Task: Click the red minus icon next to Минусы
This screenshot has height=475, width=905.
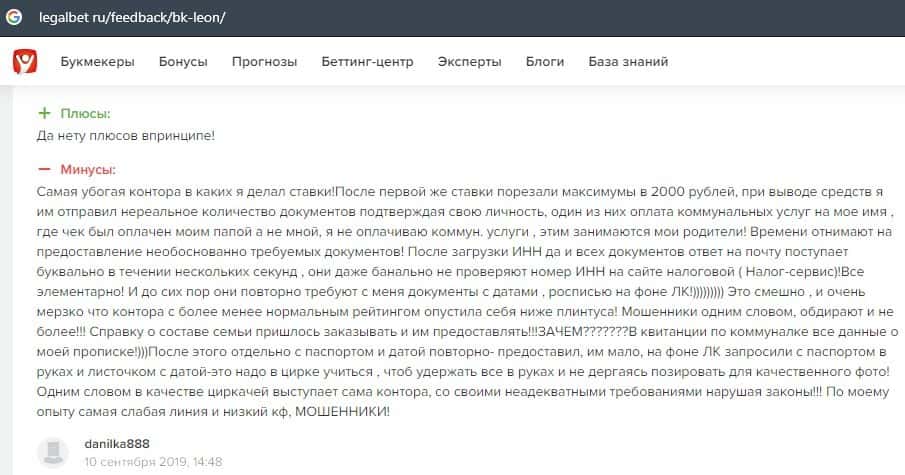Action: click(x=44, y=169)
